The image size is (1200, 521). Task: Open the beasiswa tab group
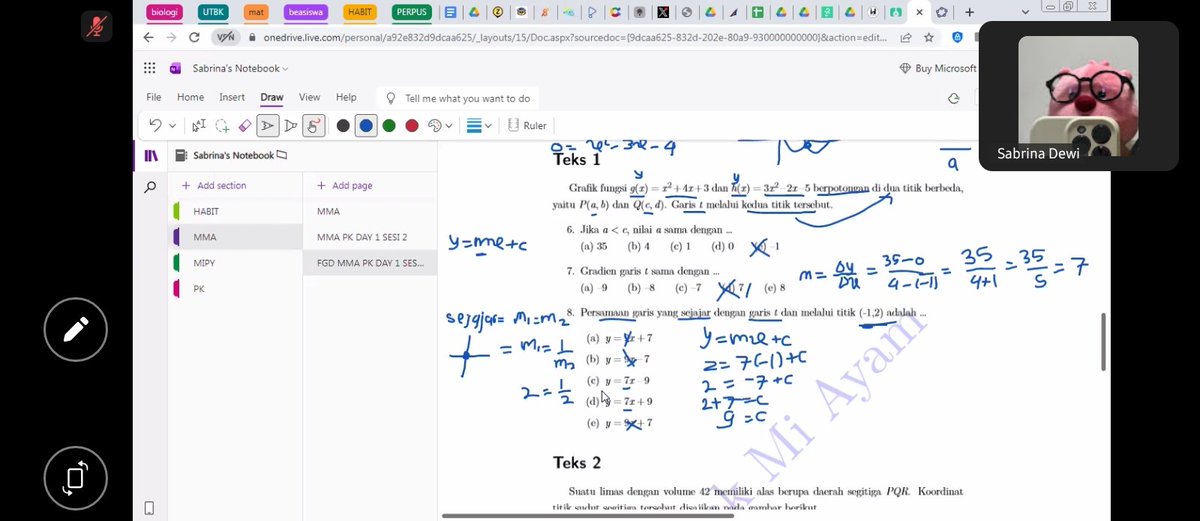point(305,13)
